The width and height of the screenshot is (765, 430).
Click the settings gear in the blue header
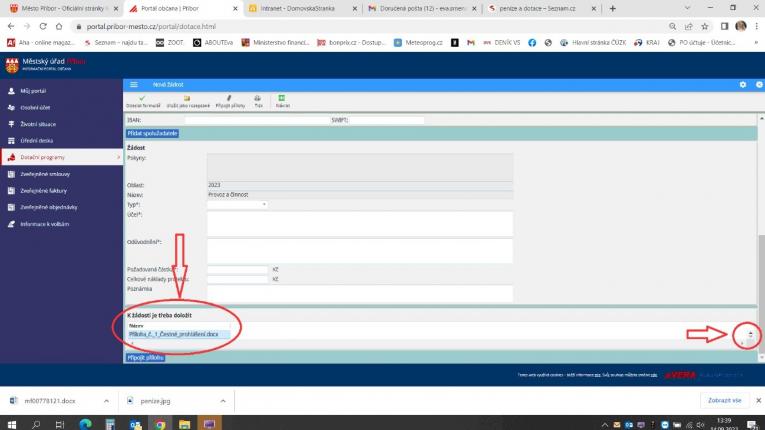[743, 84]
